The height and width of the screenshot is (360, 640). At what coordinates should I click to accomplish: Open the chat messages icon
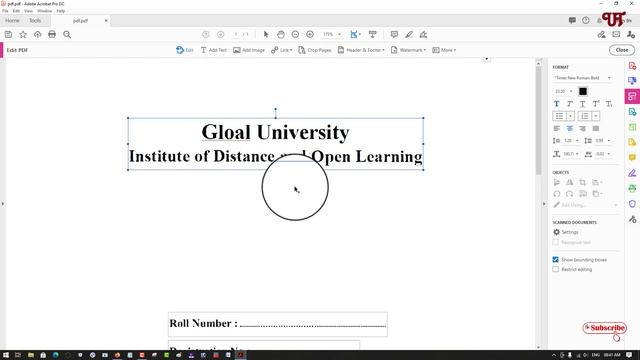click(572, 20)
